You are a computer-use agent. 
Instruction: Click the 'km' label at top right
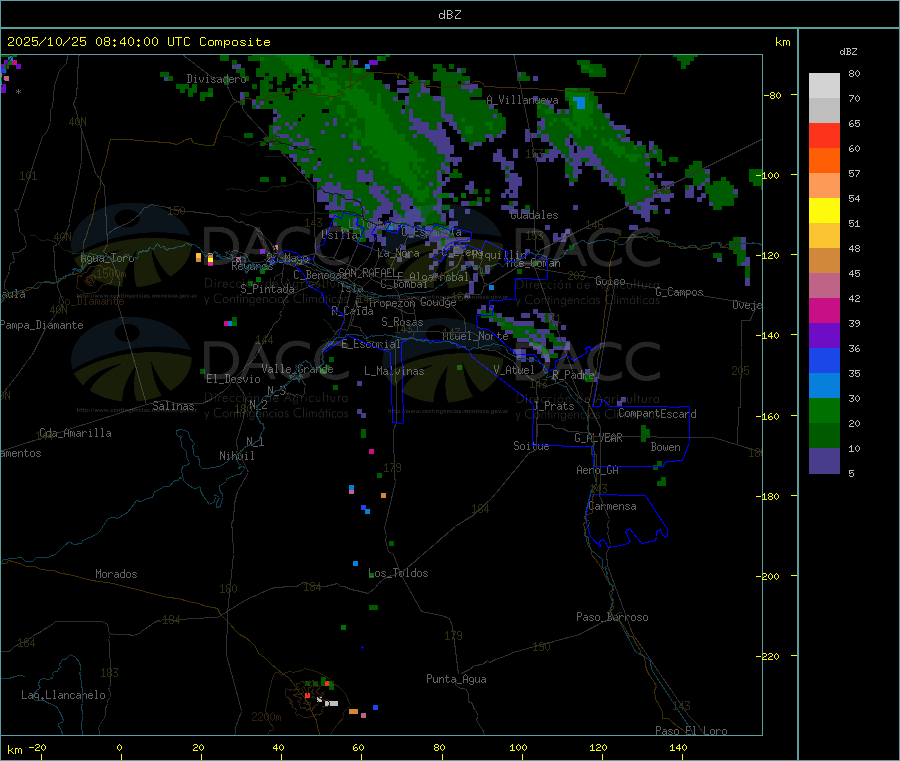tap(782, 42)
